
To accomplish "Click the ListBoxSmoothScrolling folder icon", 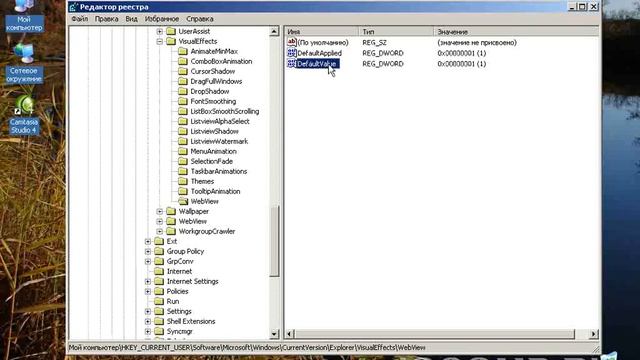I will pyautogui.click(x=183, y=111).
